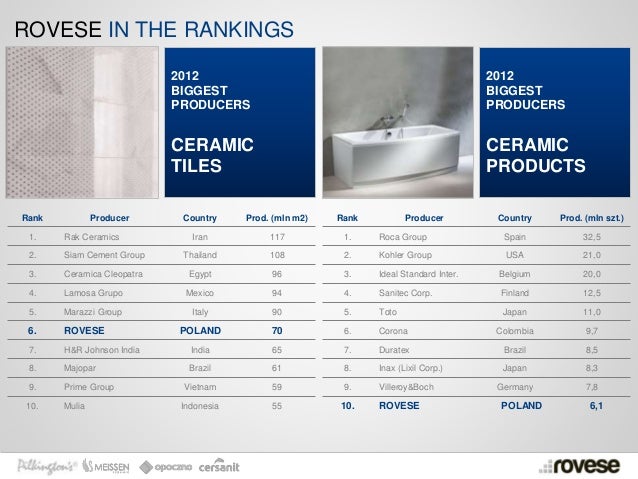Image resolution: width=638 pixels, height=479 pixels.
Task: Select 'Villeroy&Boch' producer cell
Action: coord(406,387)
